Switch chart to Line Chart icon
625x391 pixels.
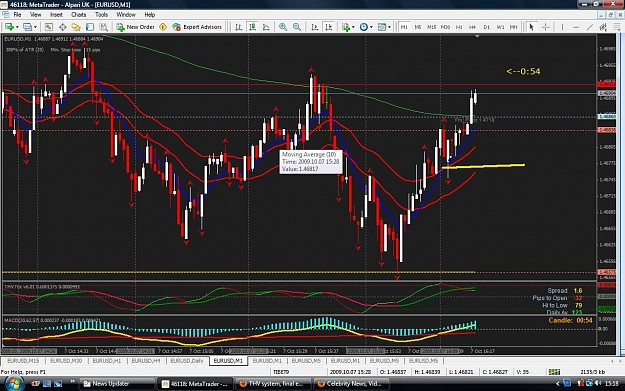coord(266,27)
